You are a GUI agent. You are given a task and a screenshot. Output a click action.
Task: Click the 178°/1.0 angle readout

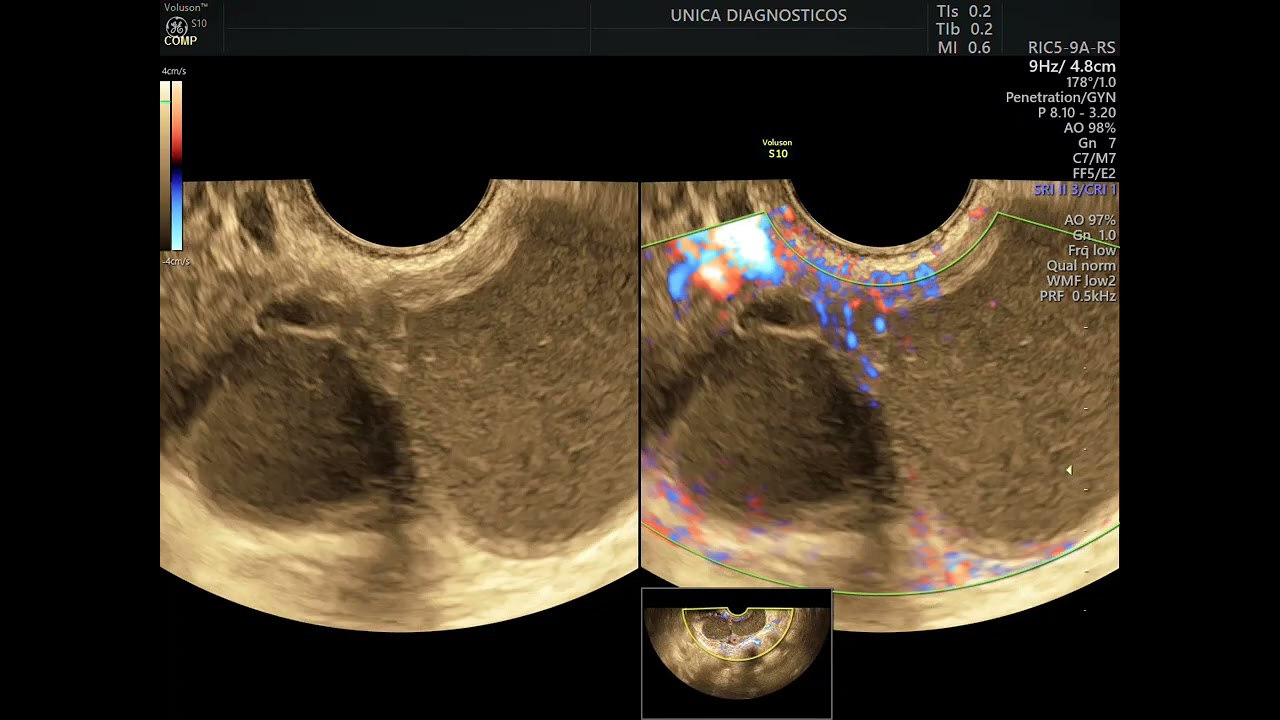(1091, 82)
